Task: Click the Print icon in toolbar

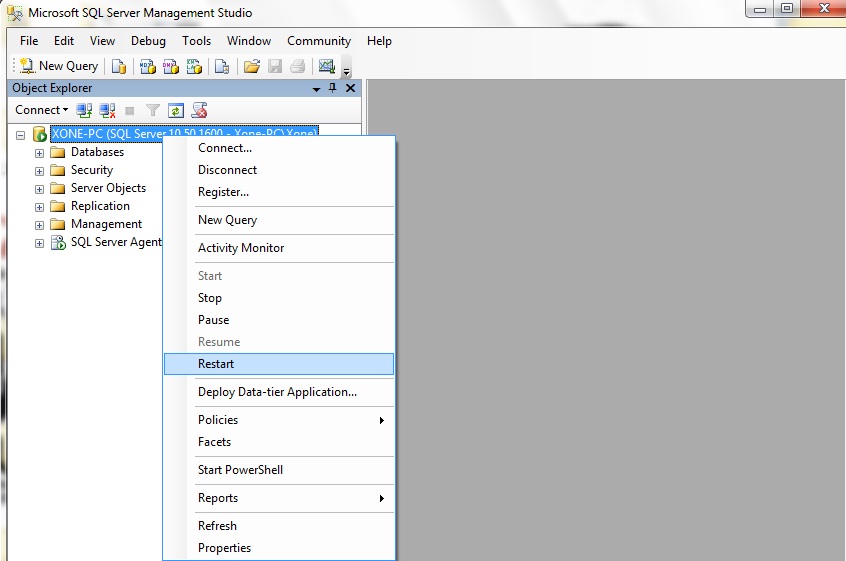Action: coord(298,66)
